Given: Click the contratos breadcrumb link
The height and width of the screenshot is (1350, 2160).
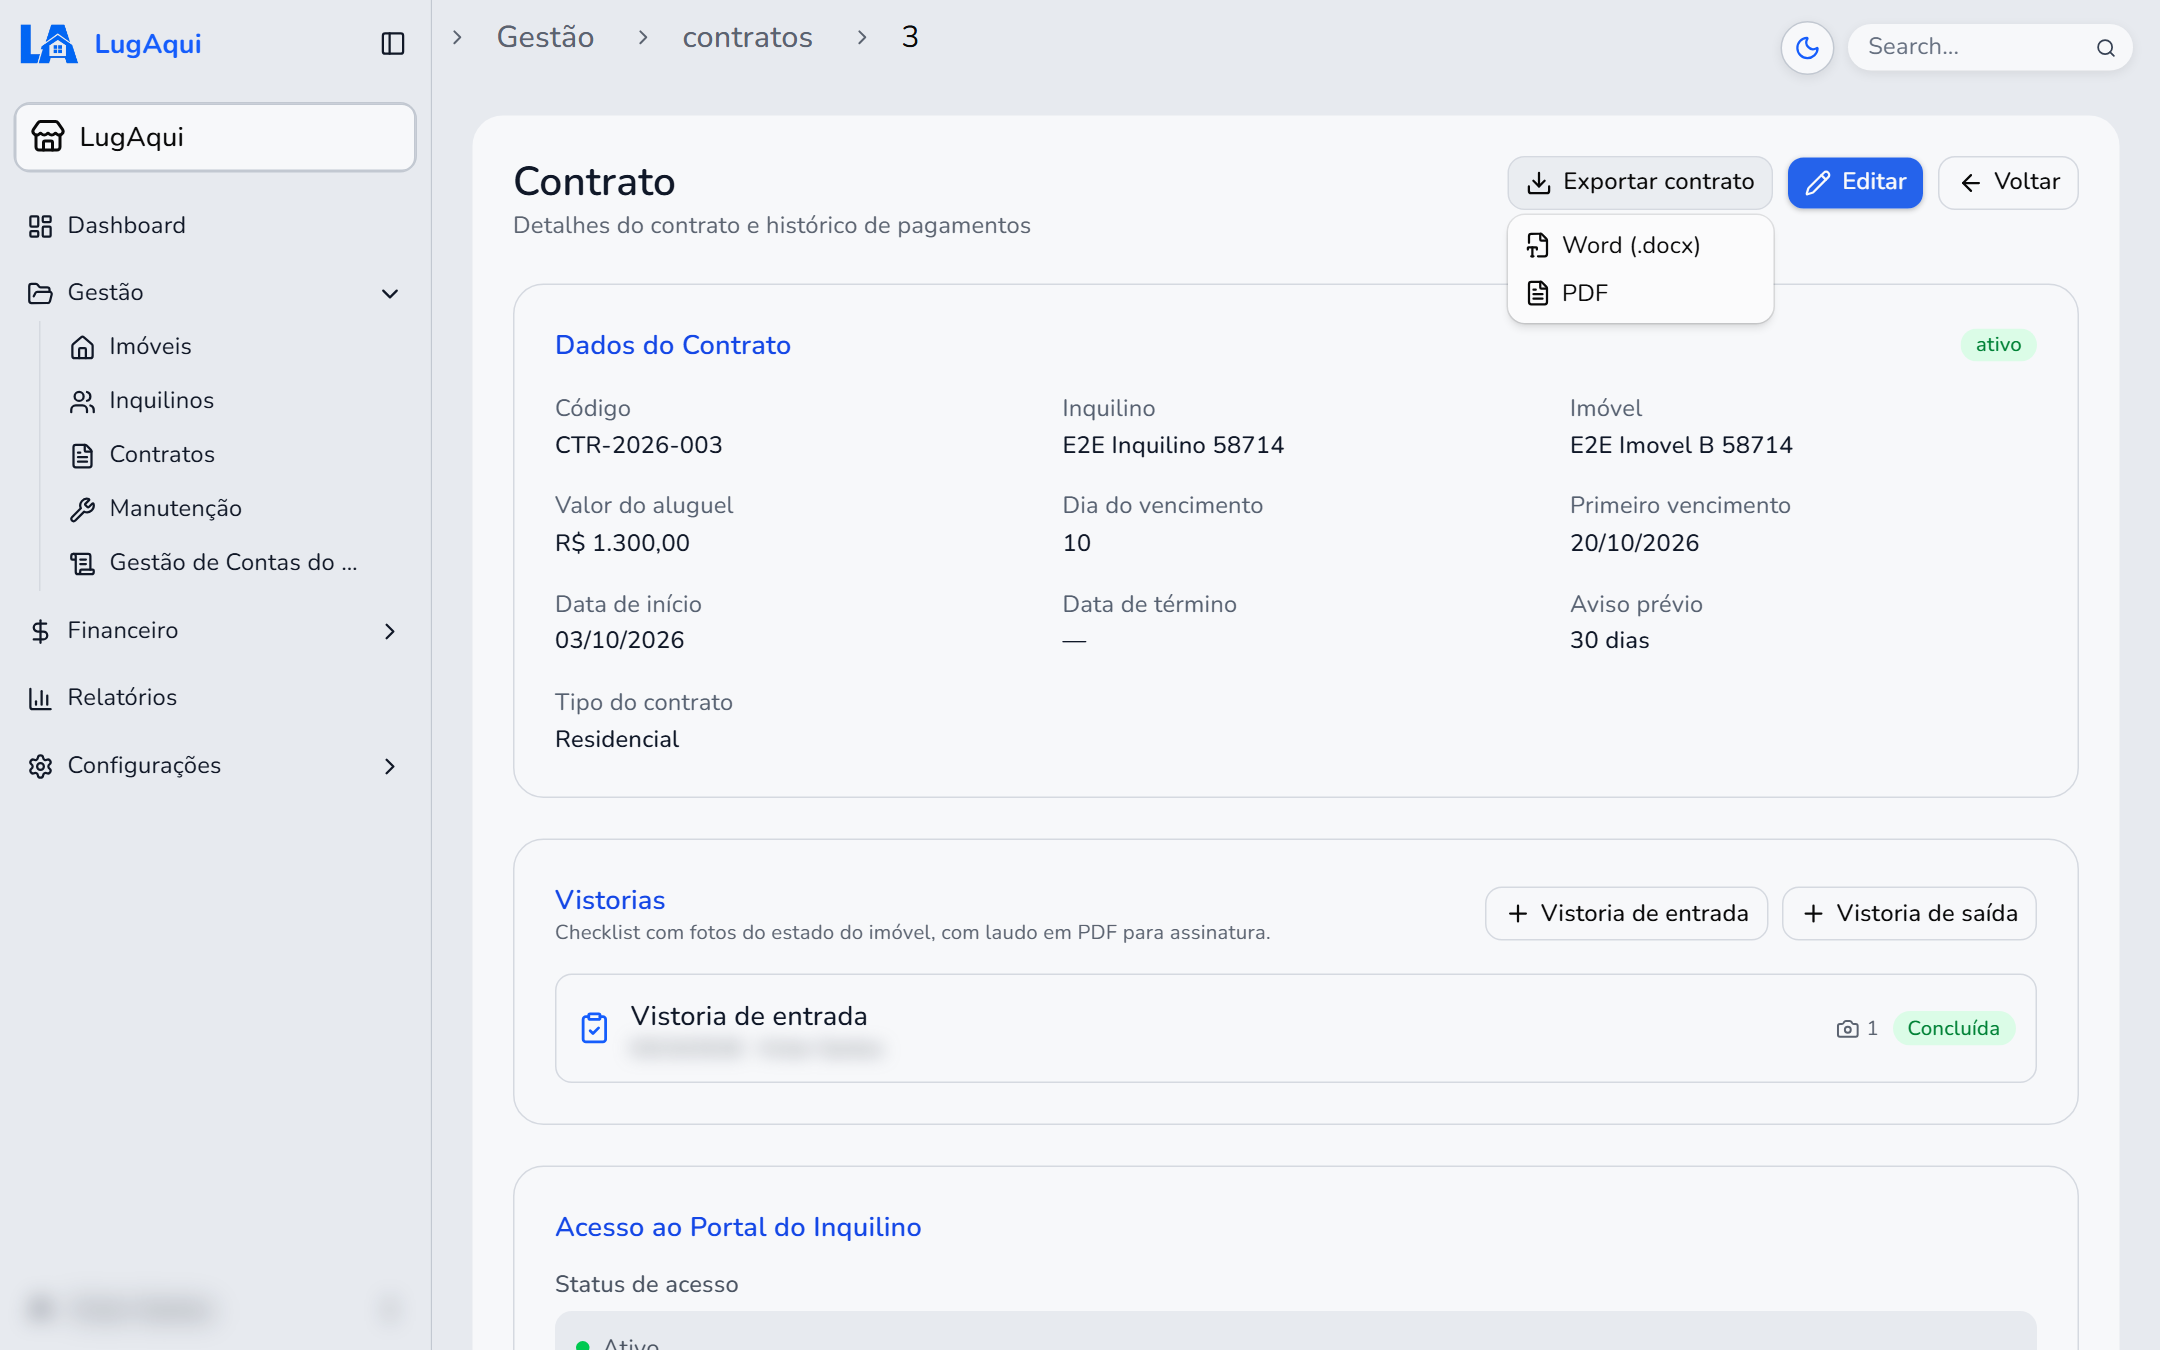Looking at the screenshot, I should pyautogui.click(x=747, y=37).
